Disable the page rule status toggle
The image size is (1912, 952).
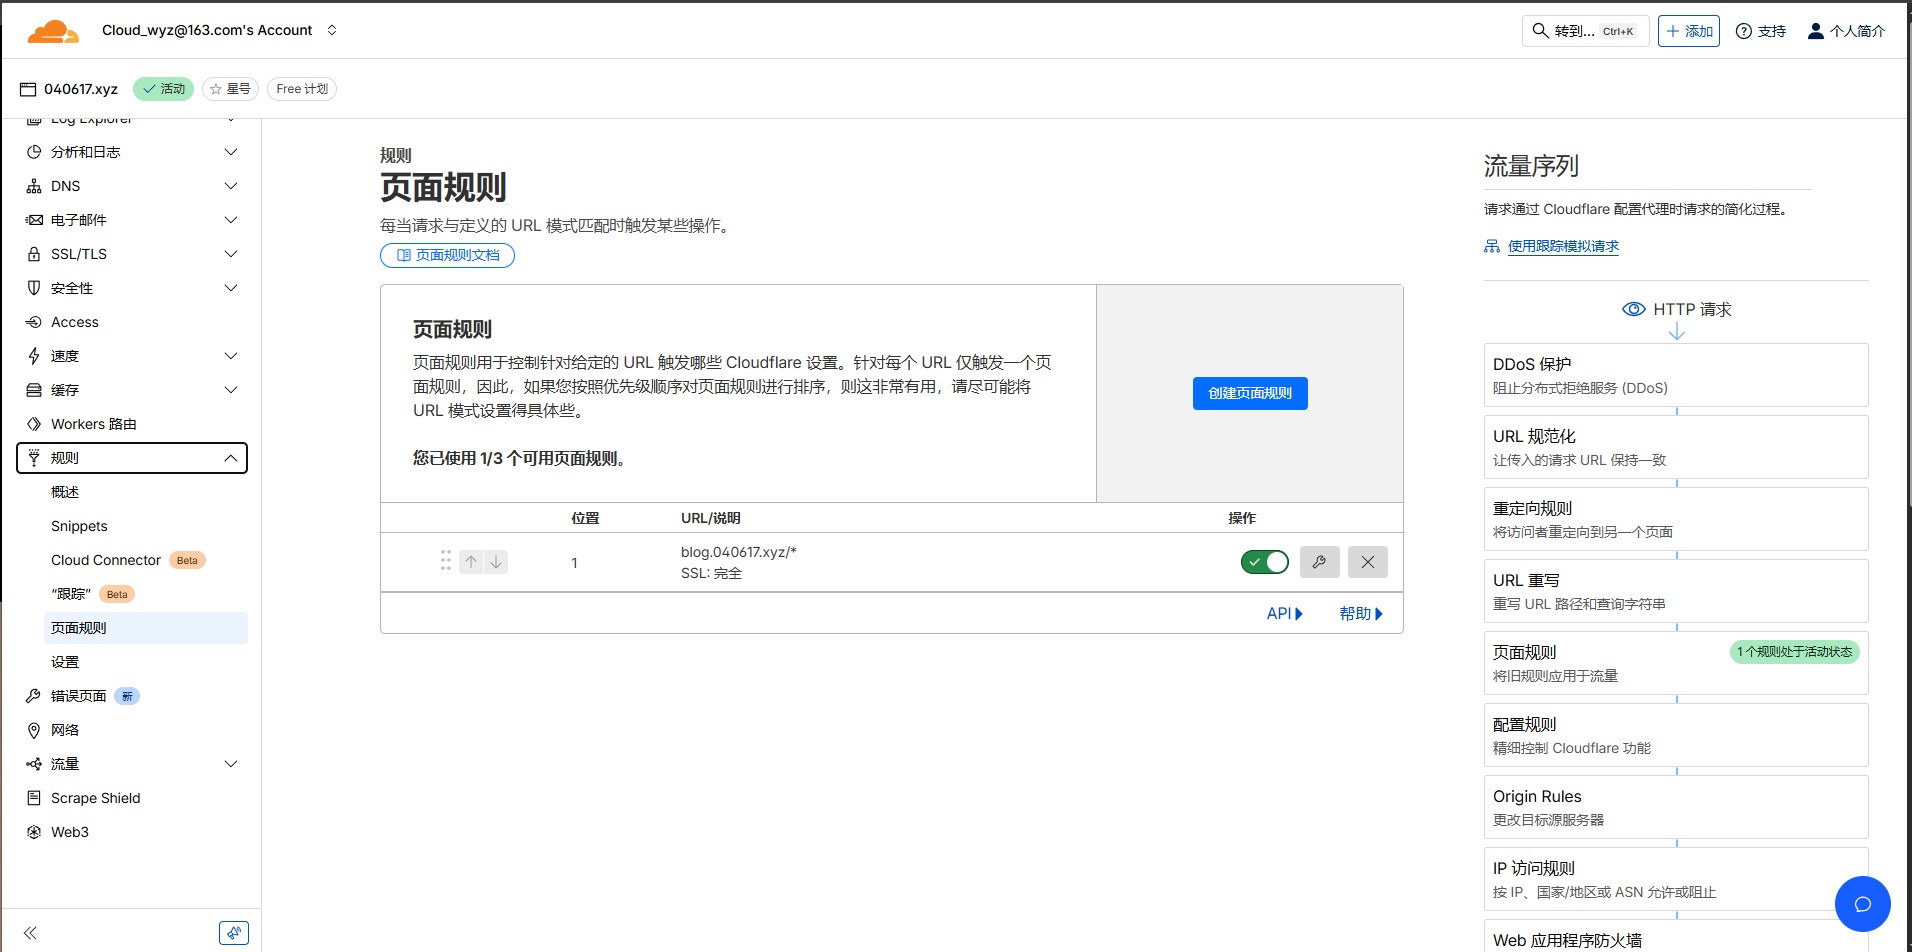pyautogui.click(x=1264, y=561)
